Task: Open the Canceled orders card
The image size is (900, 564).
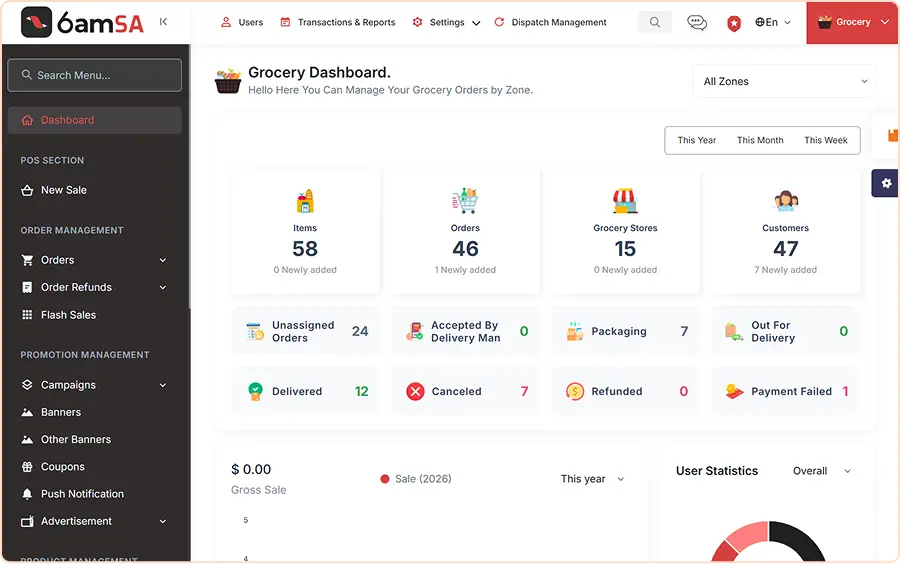Action: point(465,391)
